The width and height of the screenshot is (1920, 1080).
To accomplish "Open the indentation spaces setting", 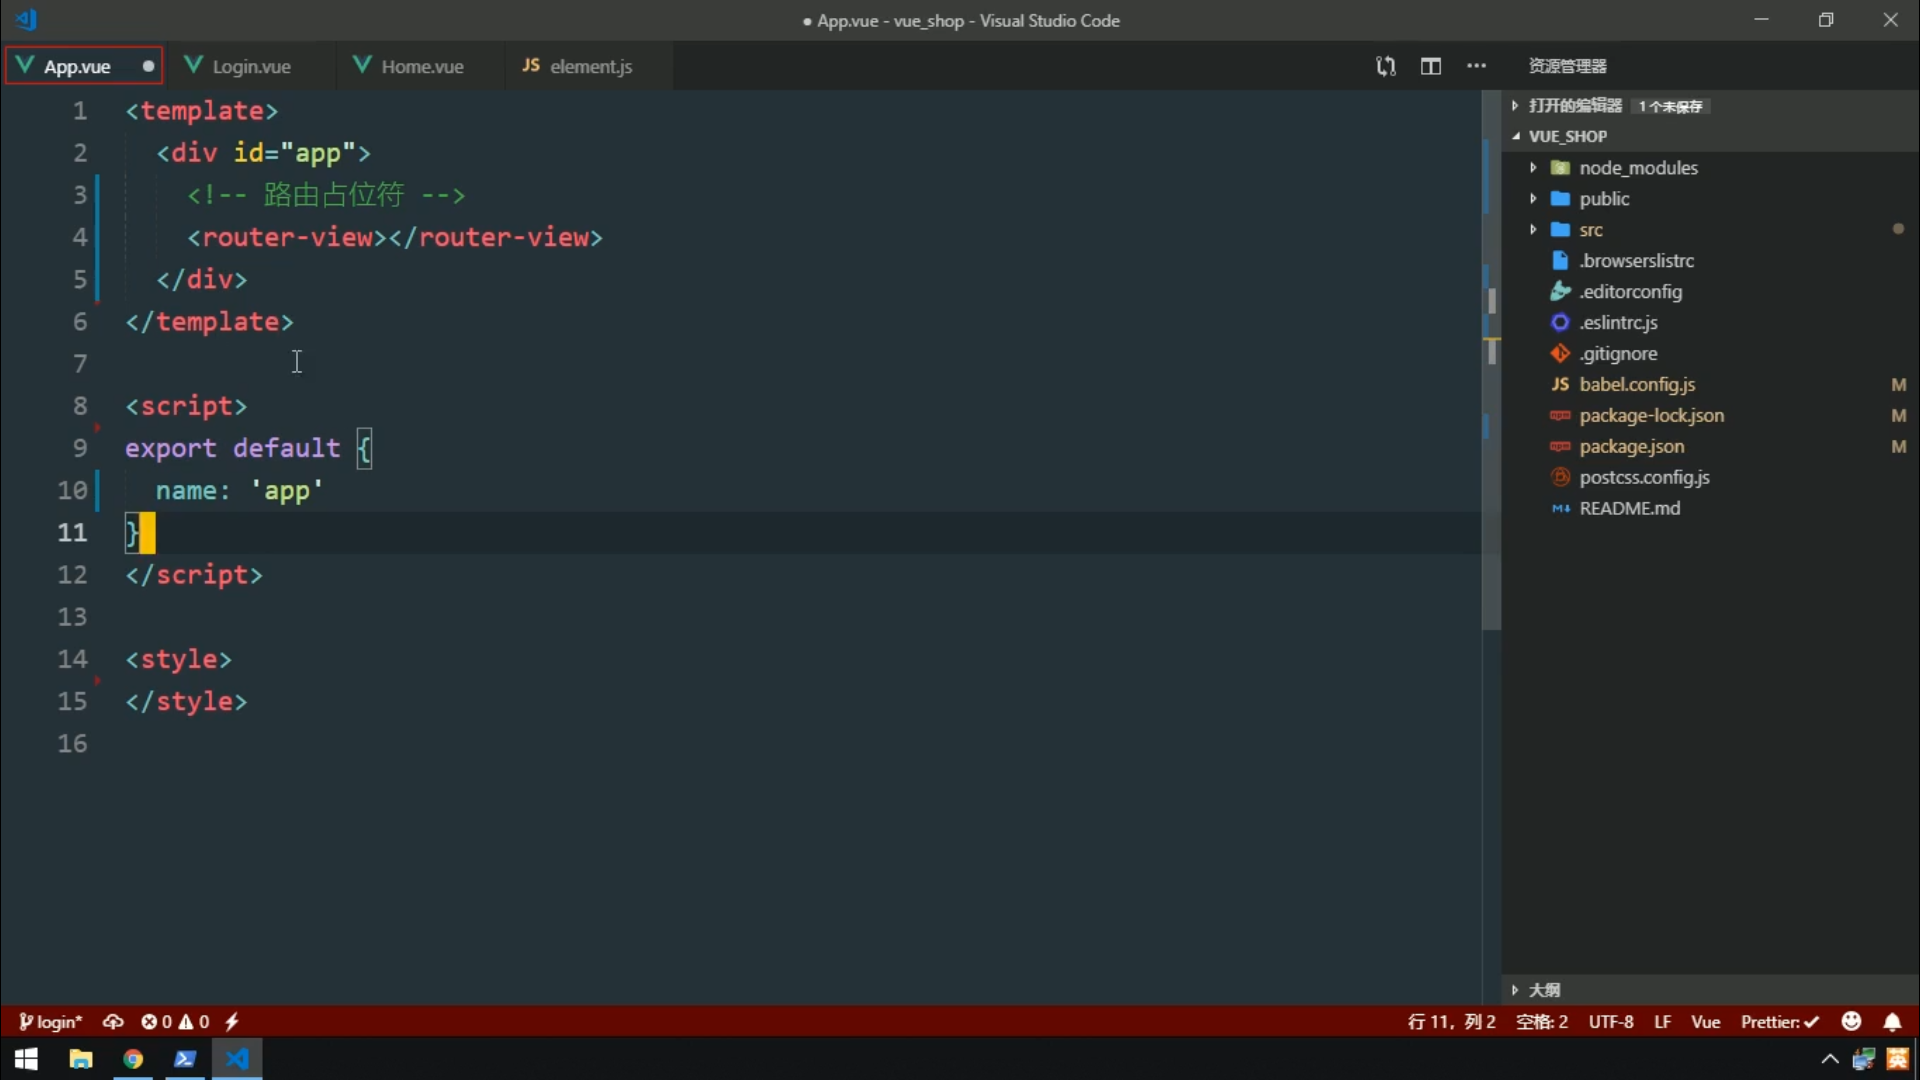I will pos(1541,1021).
